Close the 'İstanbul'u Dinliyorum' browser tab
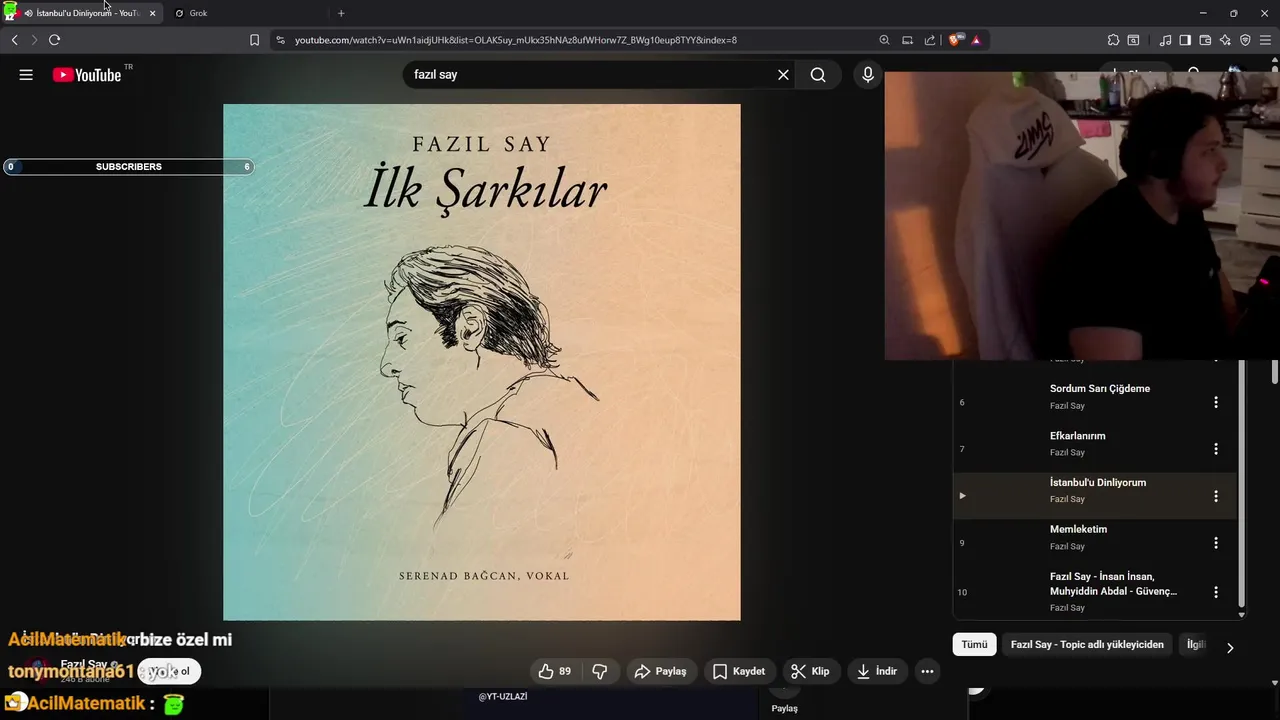Screen dimensions: 1280x720 (152, 13)
